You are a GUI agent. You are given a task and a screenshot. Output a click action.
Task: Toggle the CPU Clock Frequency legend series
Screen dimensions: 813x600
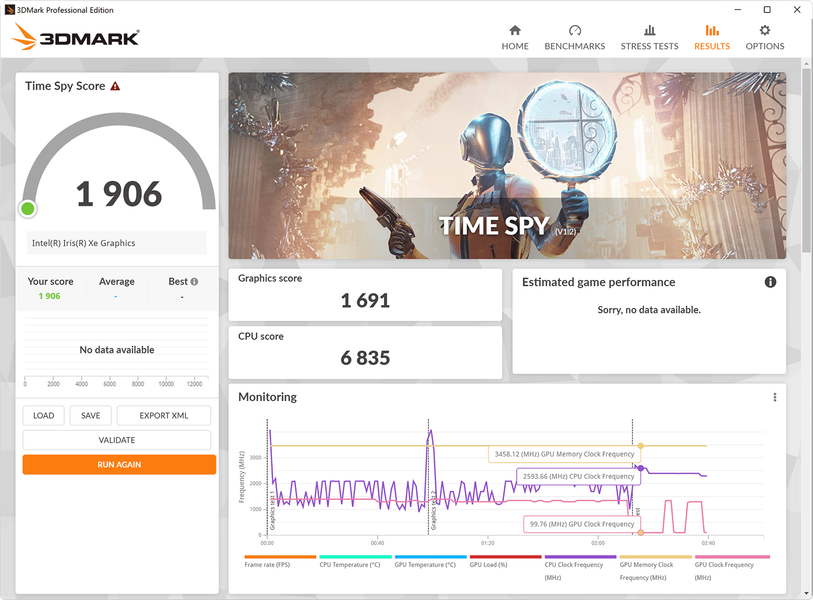pyautogui.click(x=580, y=568)
